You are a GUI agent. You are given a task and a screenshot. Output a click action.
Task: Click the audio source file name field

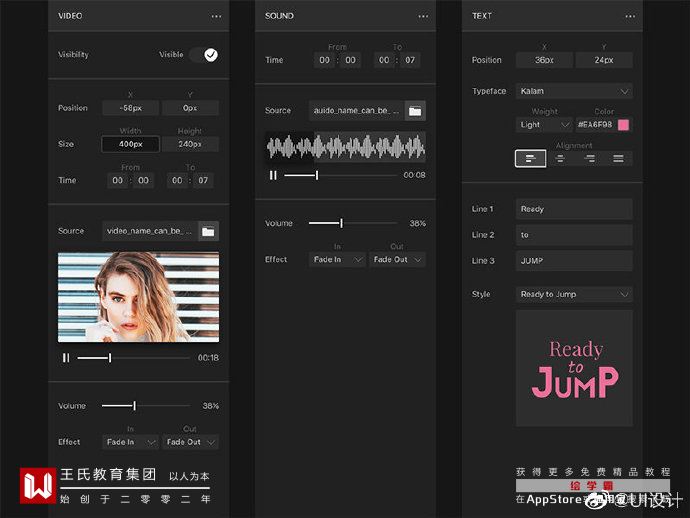(x=357, y=111)
